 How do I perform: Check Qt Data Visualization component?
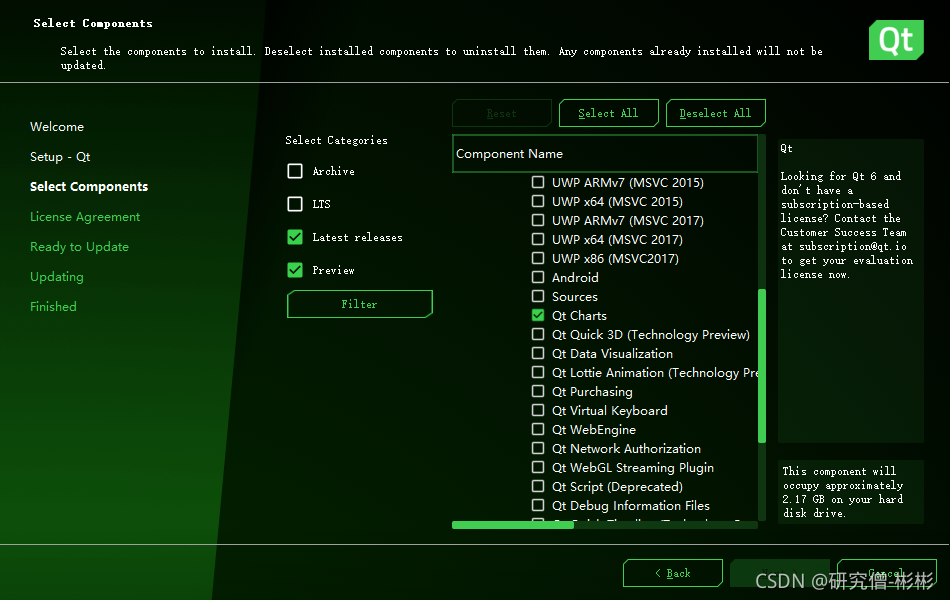[538, 353]
